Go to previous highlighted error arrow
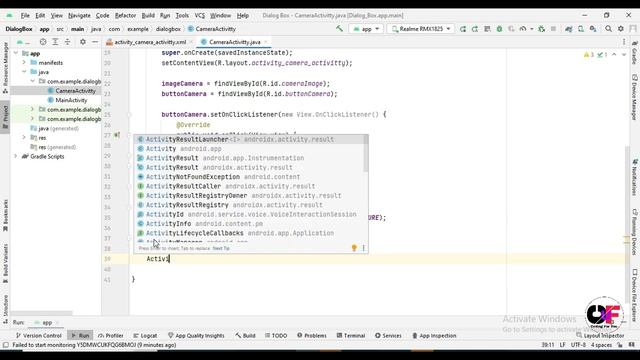Screen dimensions: 640x360 tap(614, 55)
